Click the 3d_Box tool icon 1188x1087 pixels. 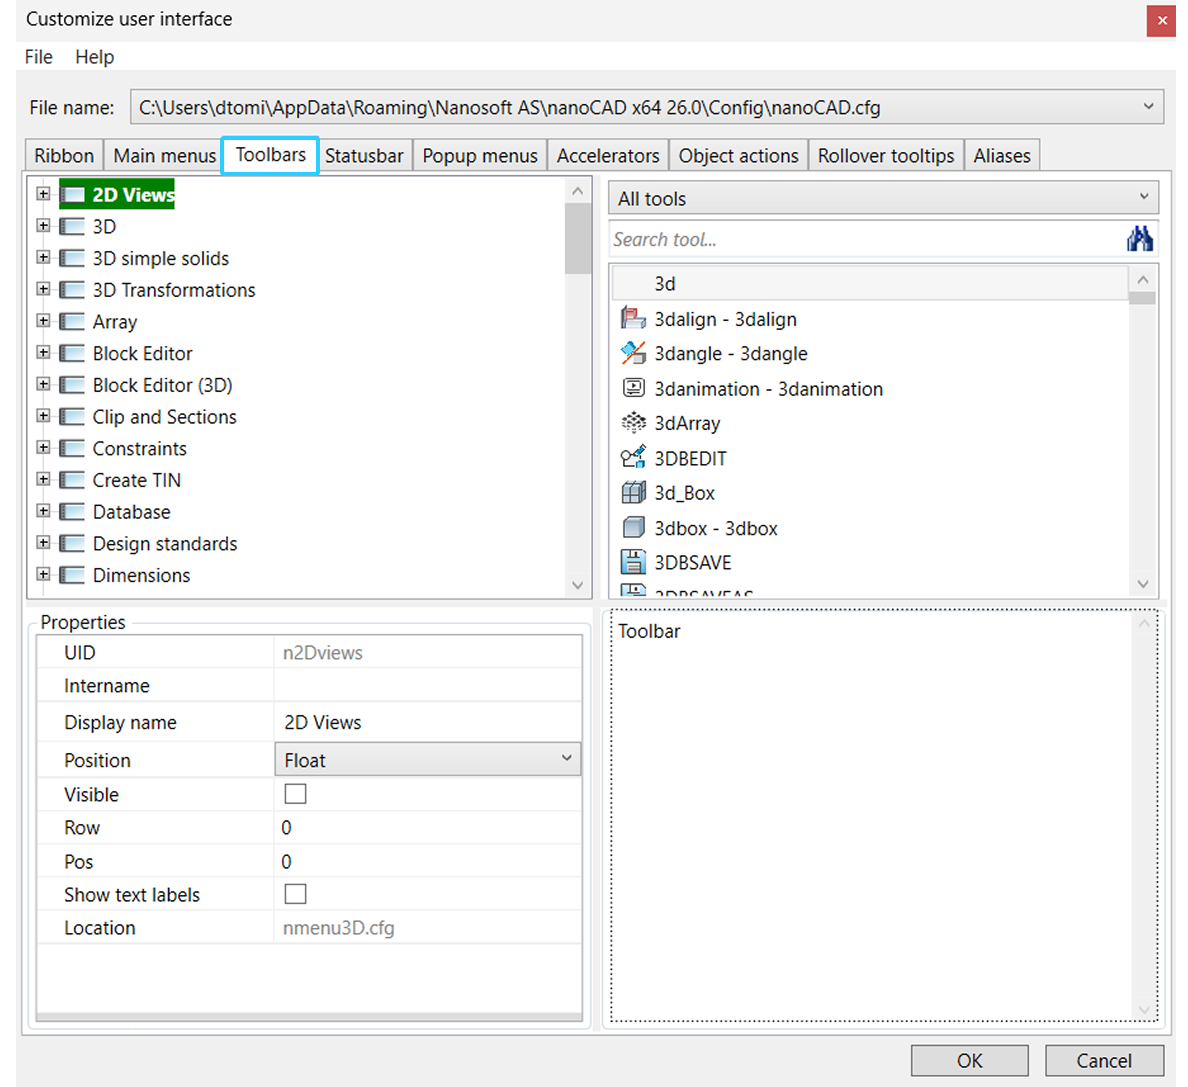tap(633, 492)
